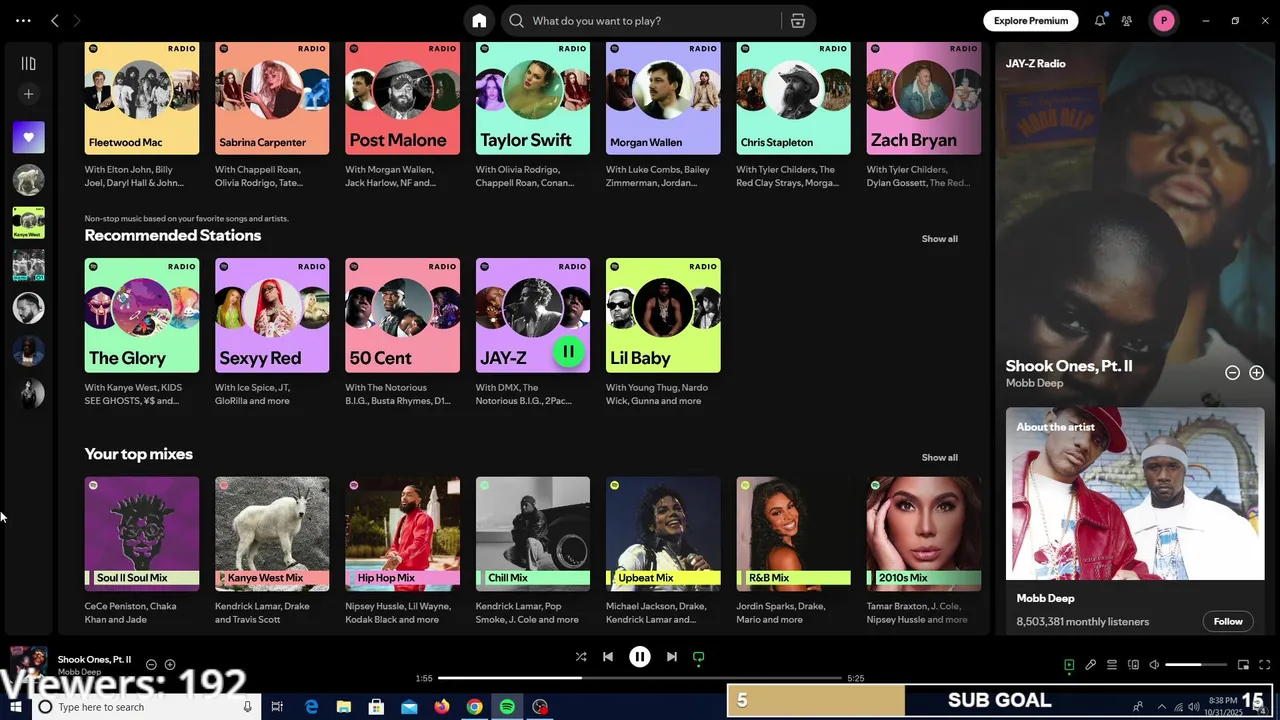This screenshot has width=1280, height=720.
Task: Open the What's New notifications bell
Action: coord(1100,20)
